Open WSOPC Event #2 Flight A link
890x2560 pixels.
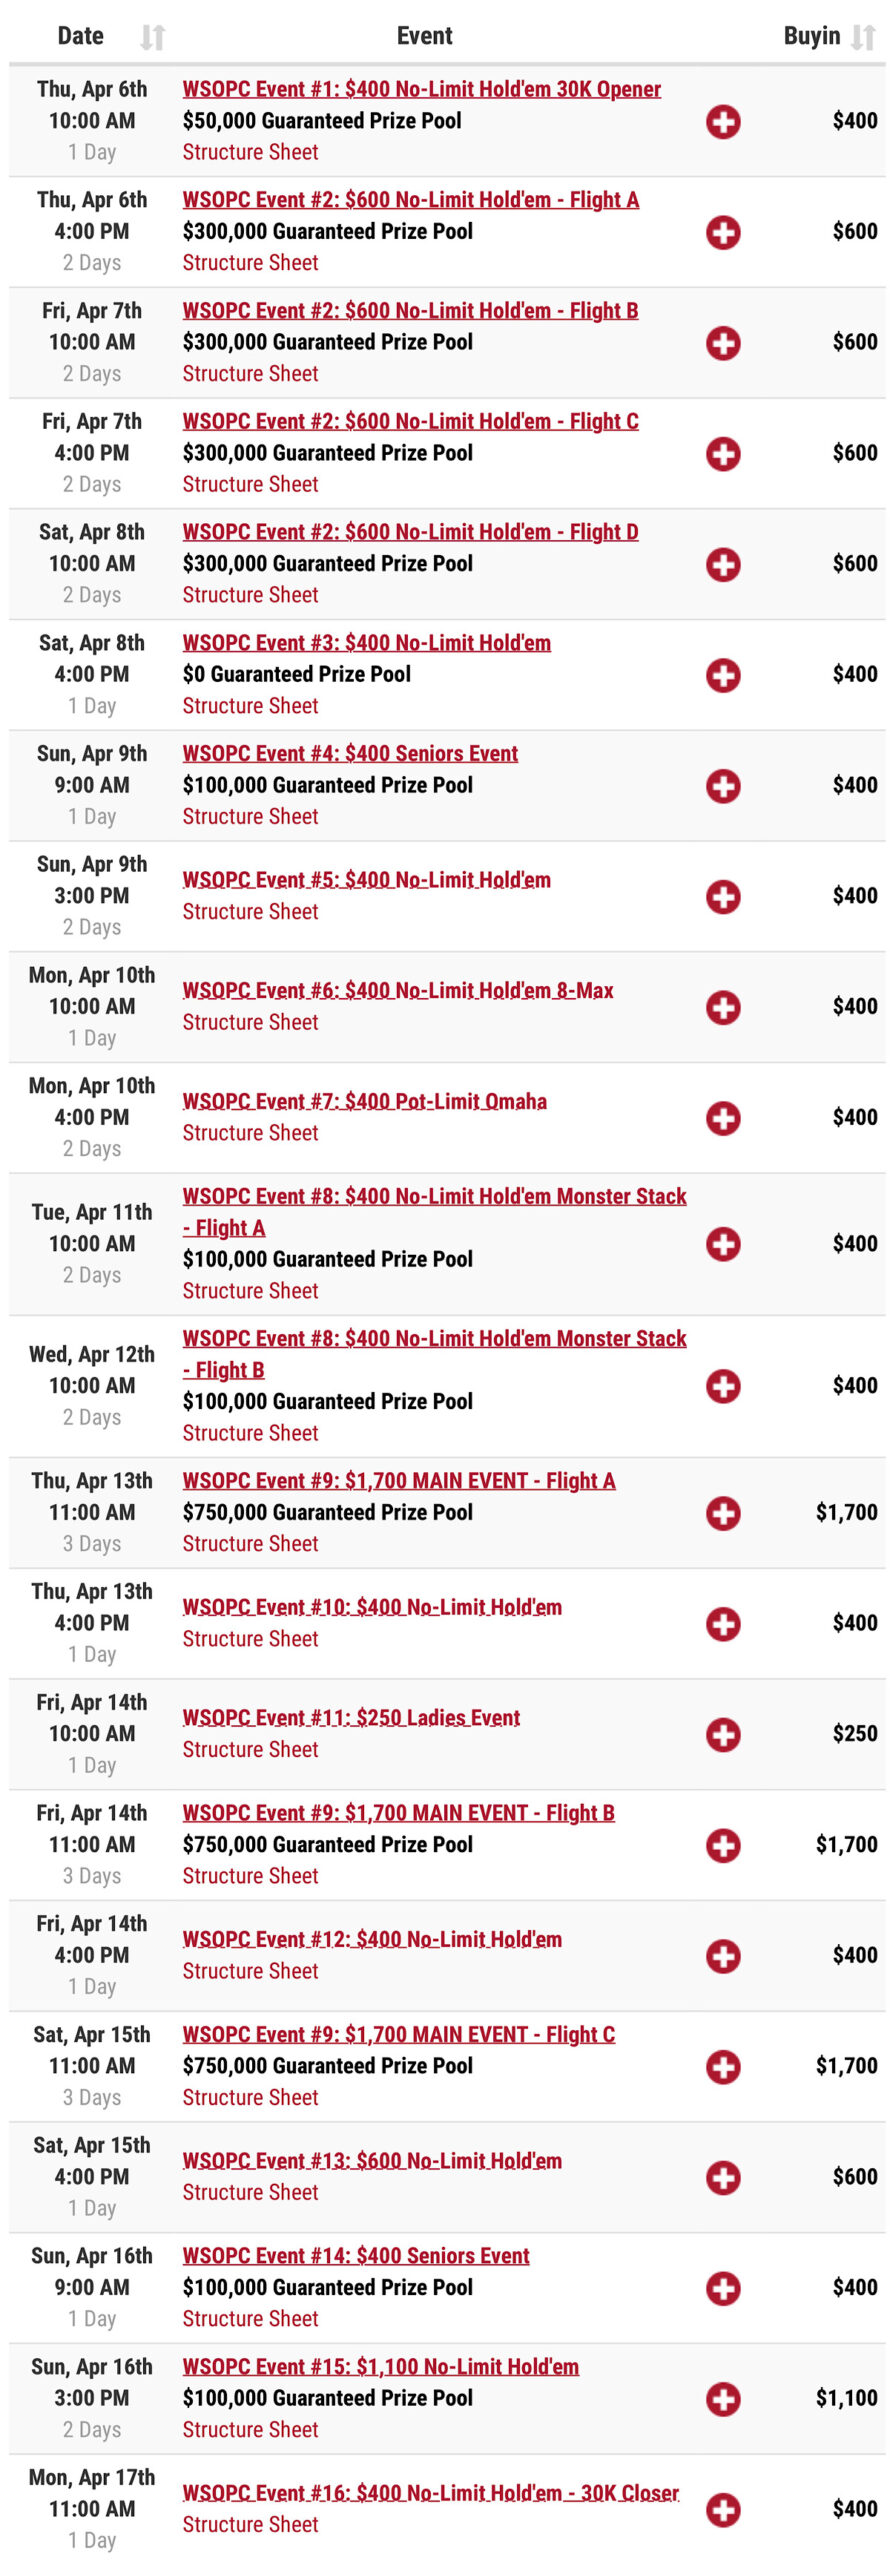coord(410,200)
